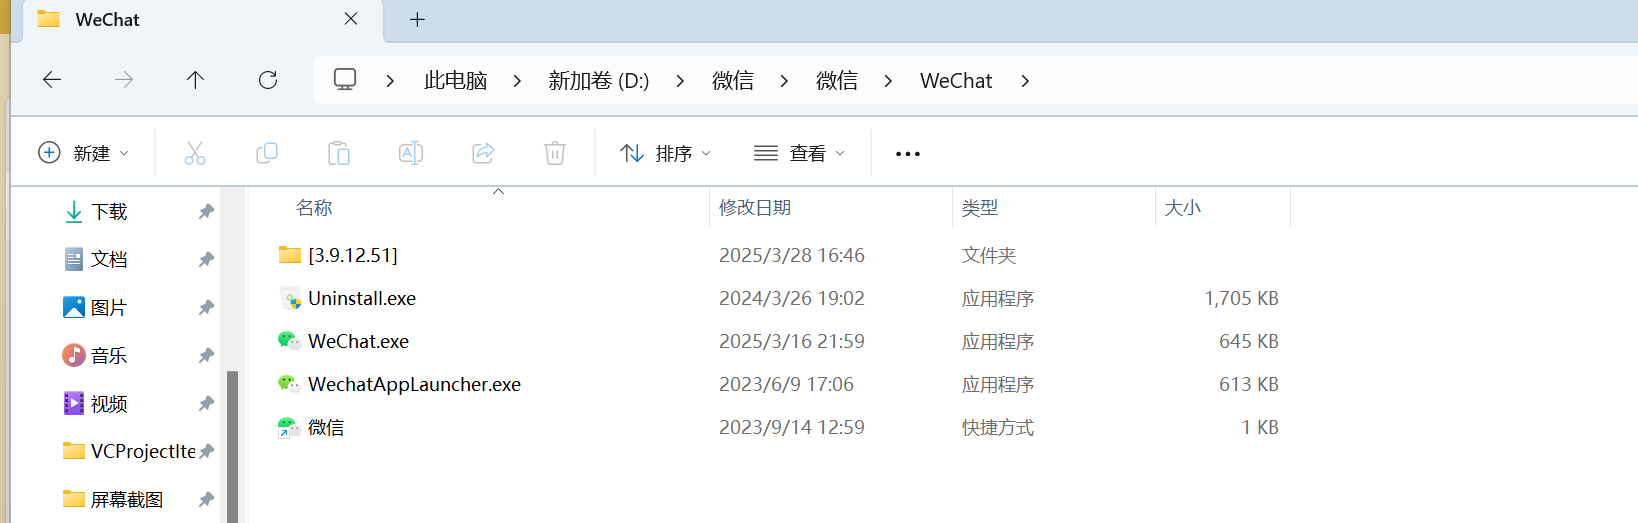Select the [3.9.12.51] folder
The width and height of the screenshot is (1638, 523).
(353, 255)
